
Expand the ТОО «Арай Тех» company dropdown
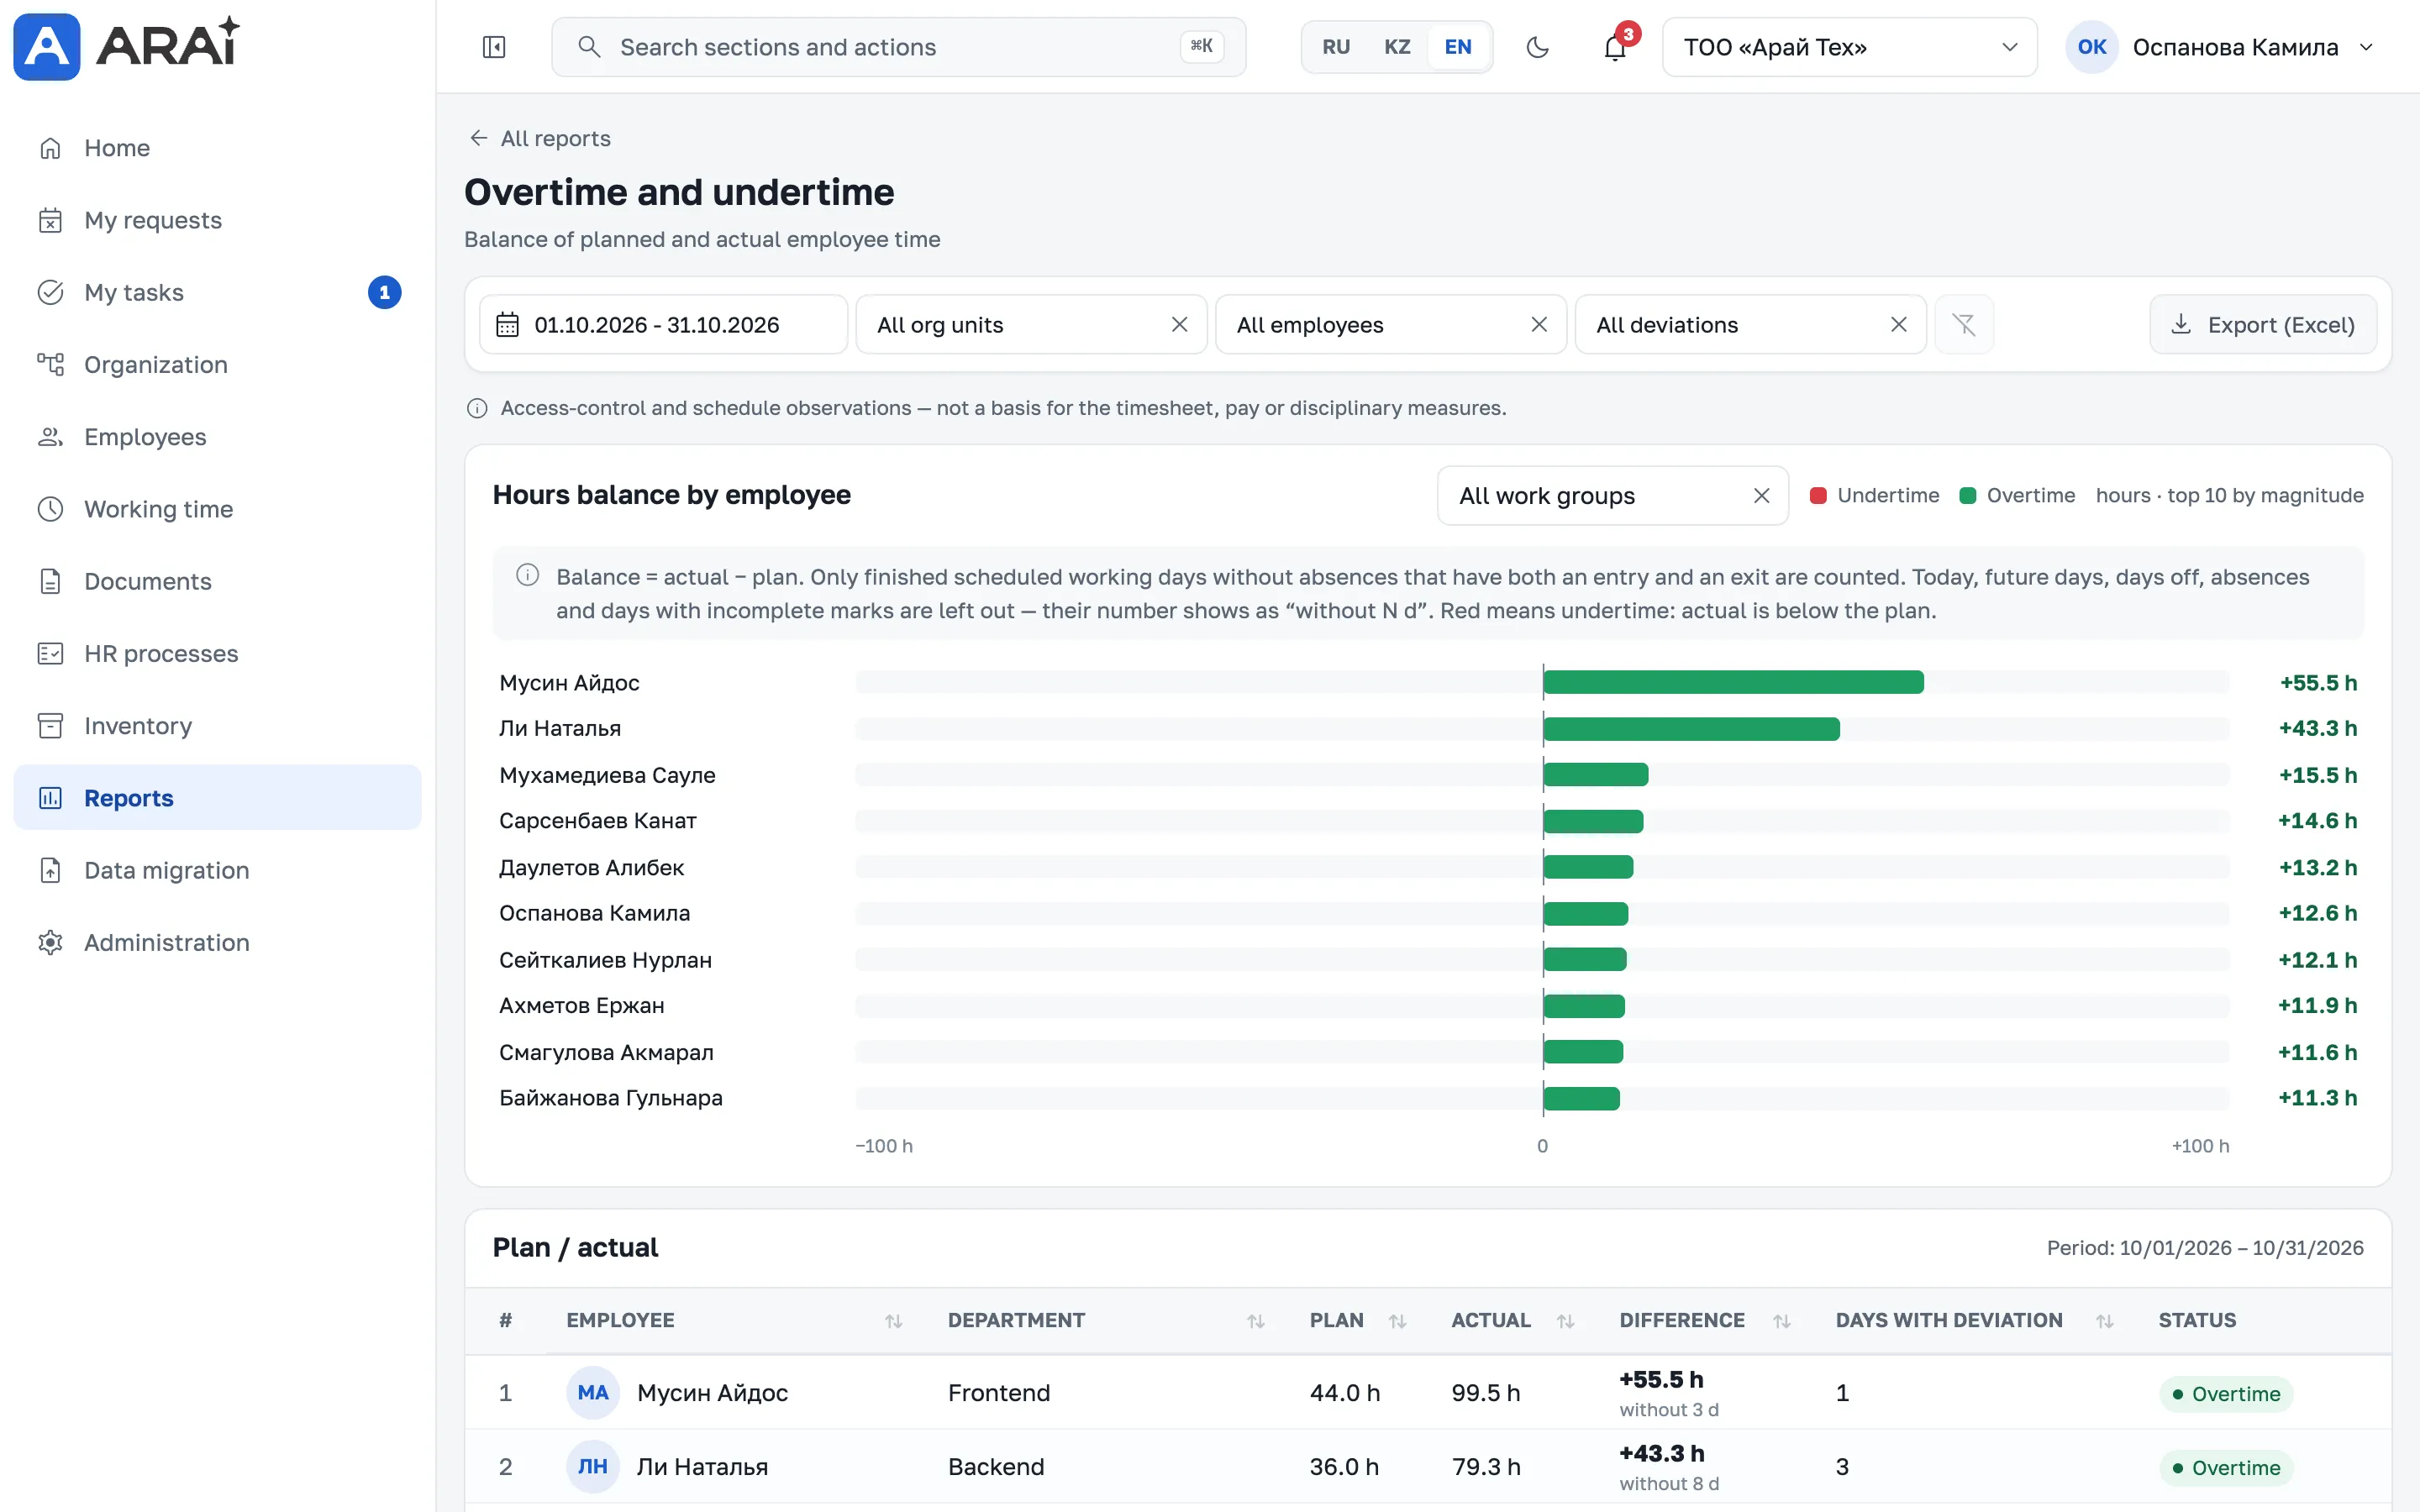(x=1849, y=47)
